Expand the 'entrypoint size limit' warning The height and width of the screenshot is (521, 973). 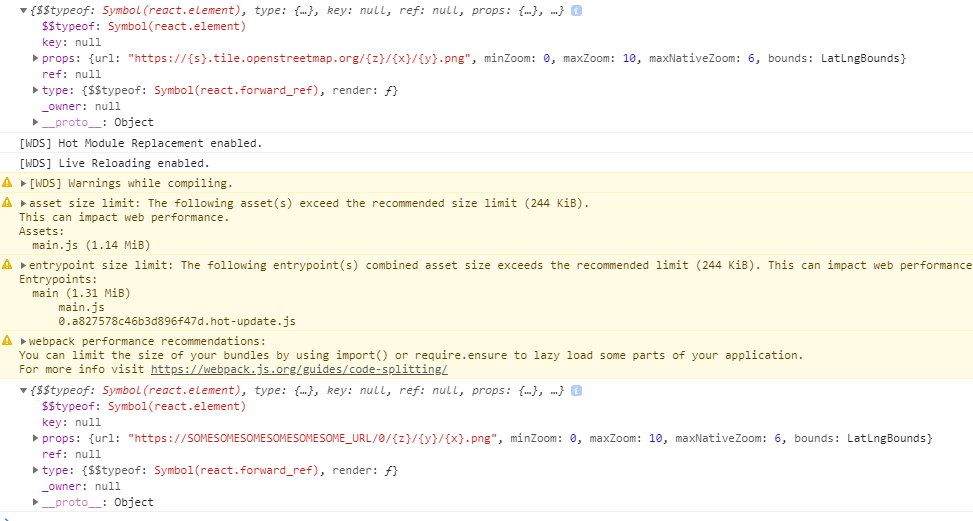[x=24, y=265]
